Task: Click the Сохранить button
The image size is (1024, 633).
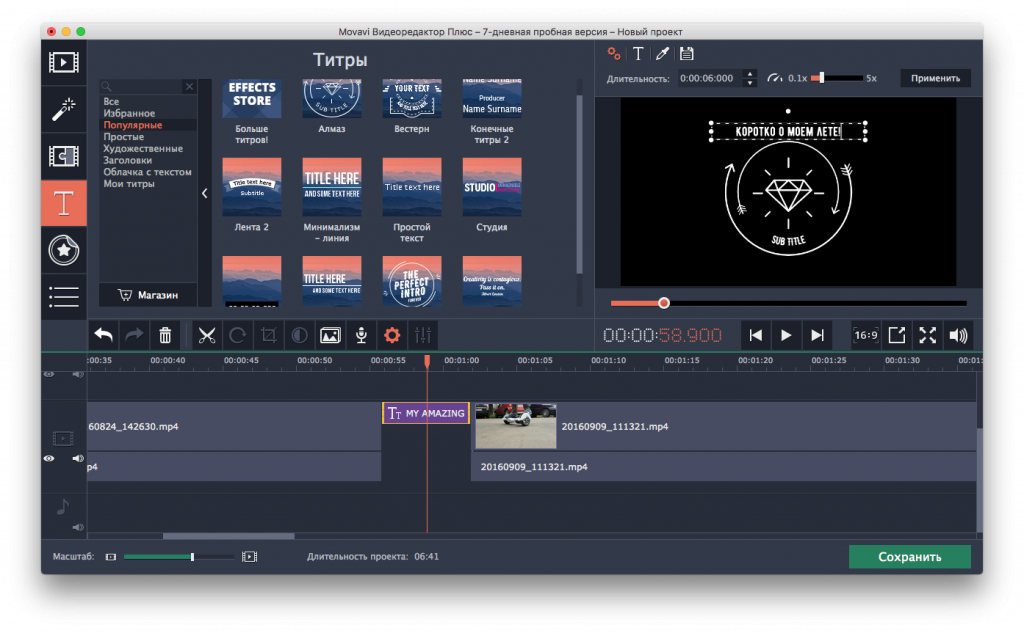Action: pyautogui.click(x=909, y=557)
